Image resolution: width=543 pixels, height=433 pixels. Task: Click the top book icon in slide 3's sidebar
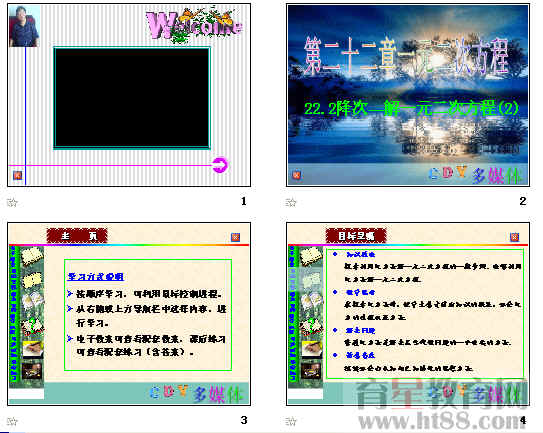(x=32, y=256)
